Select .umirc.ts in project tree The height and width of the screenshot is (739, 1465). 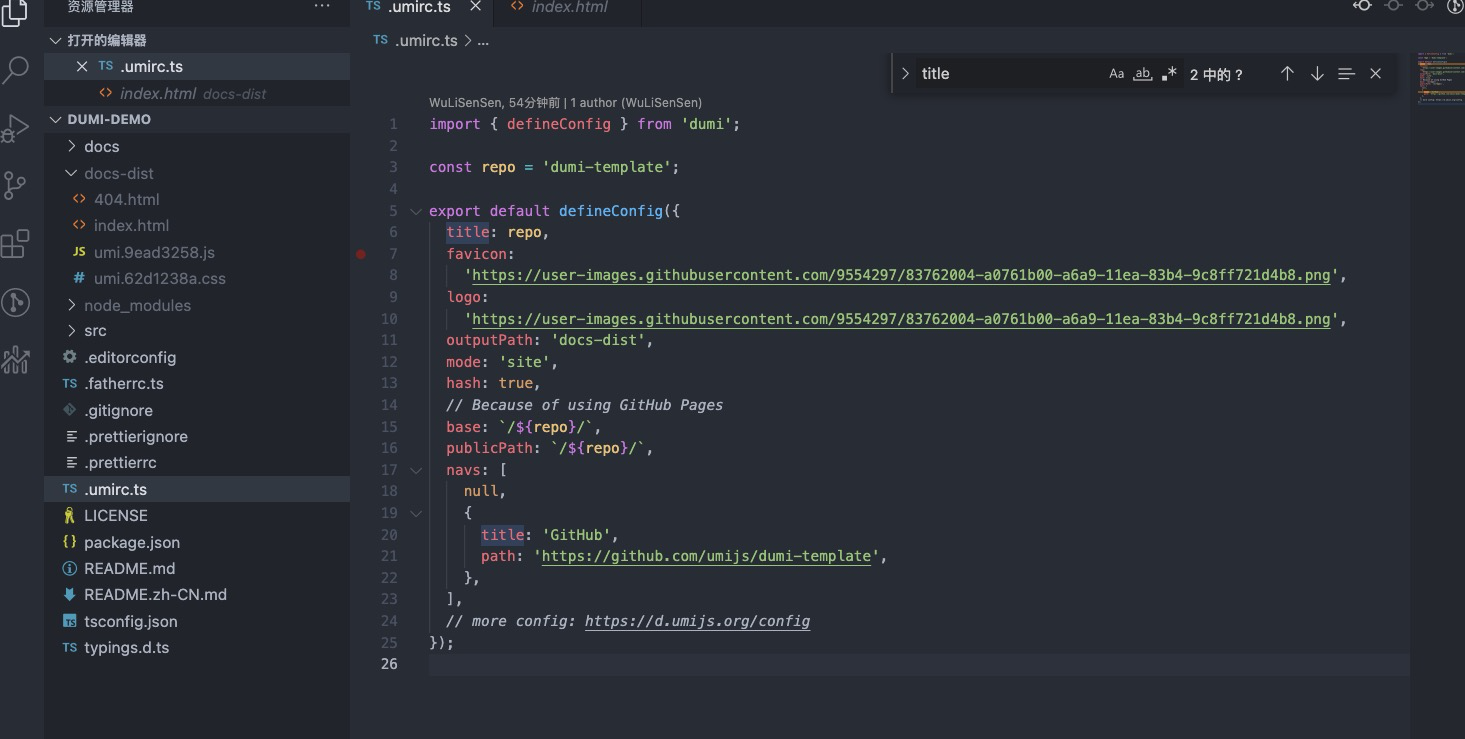197,489
